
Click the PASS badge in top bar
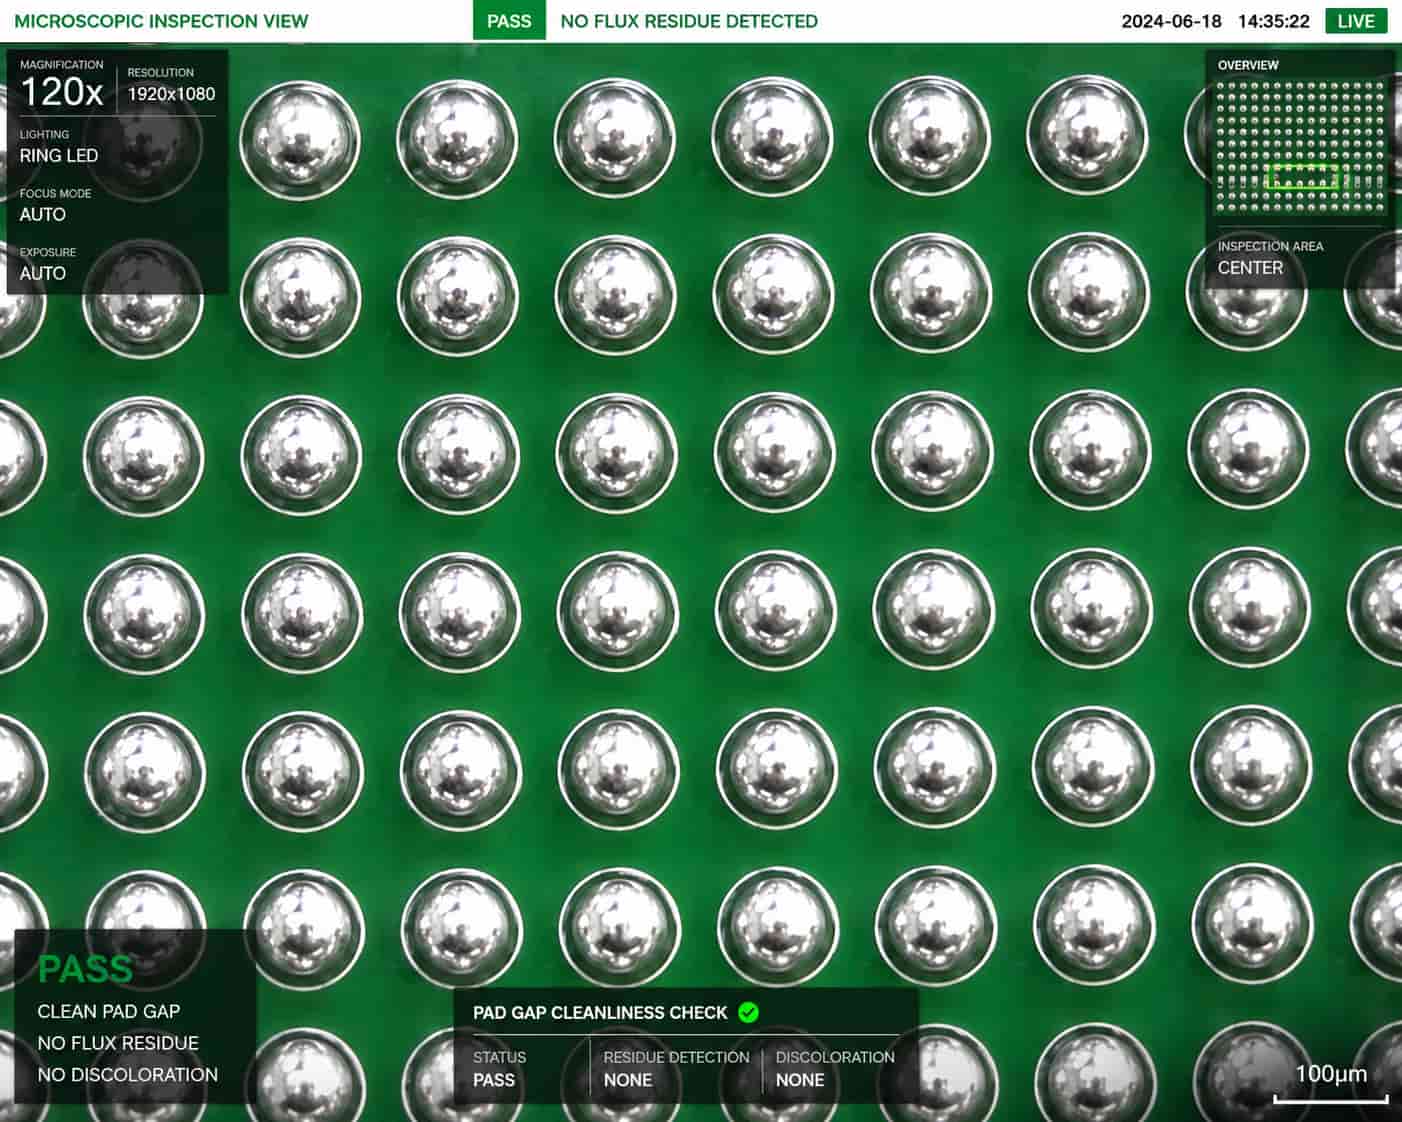click(509, 21)
